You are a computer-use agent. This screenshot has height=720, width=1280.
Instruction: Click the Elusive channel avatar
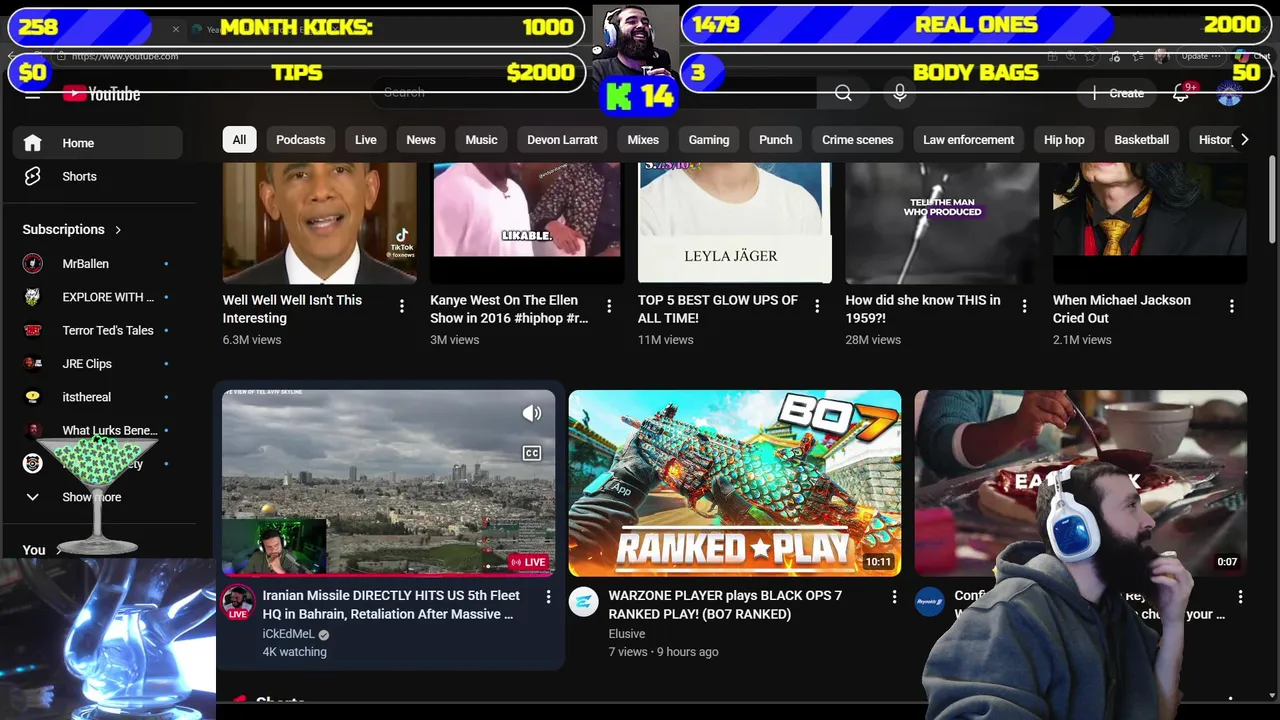point(584,601)
